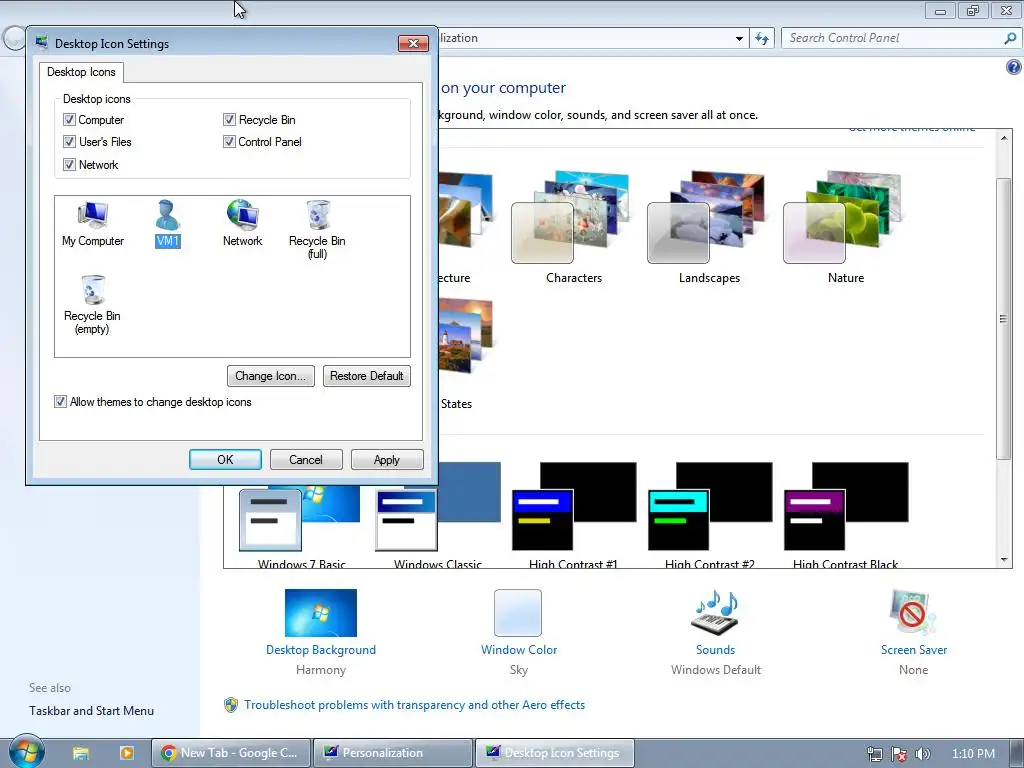Select the Windows Classic theme

pyautogui.click(x=438, y=516)
